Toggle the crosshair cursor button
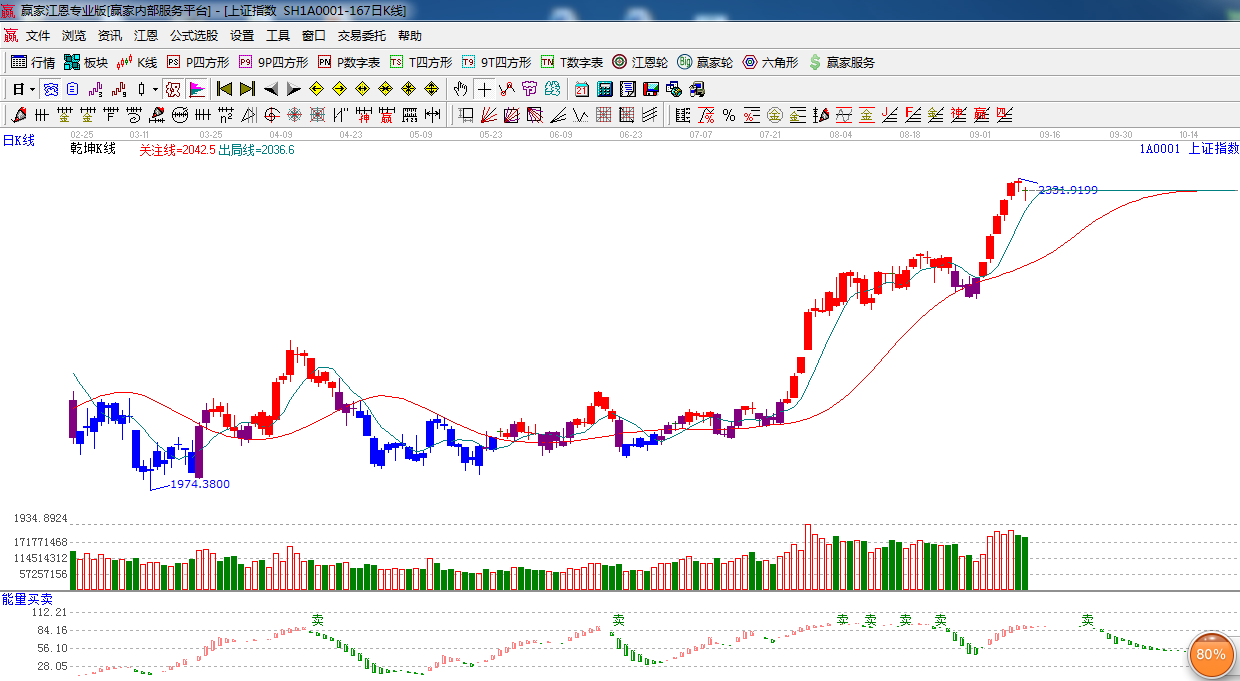The image size is (1240, 681). pos(484,89)
